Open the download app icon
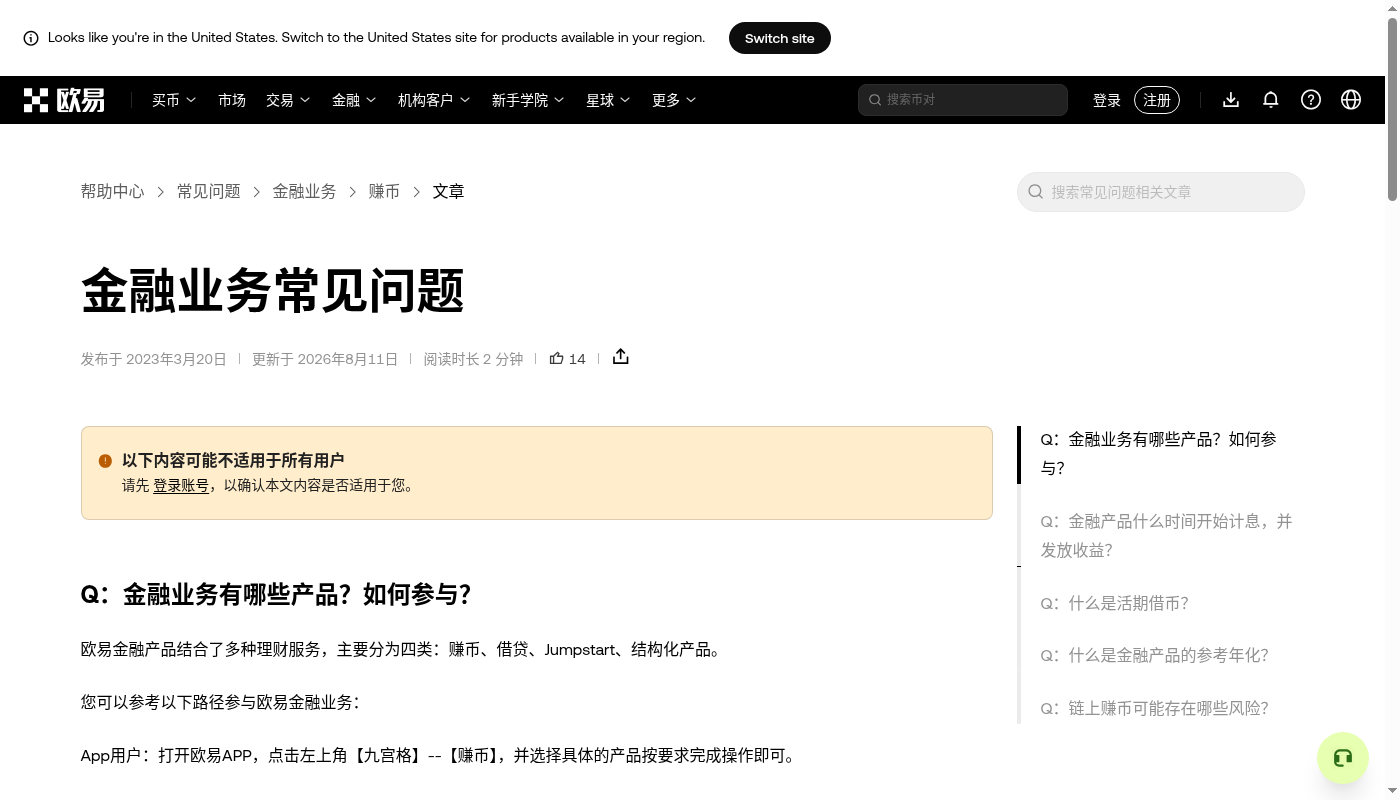1400x800 pixels. (1231, 100)
